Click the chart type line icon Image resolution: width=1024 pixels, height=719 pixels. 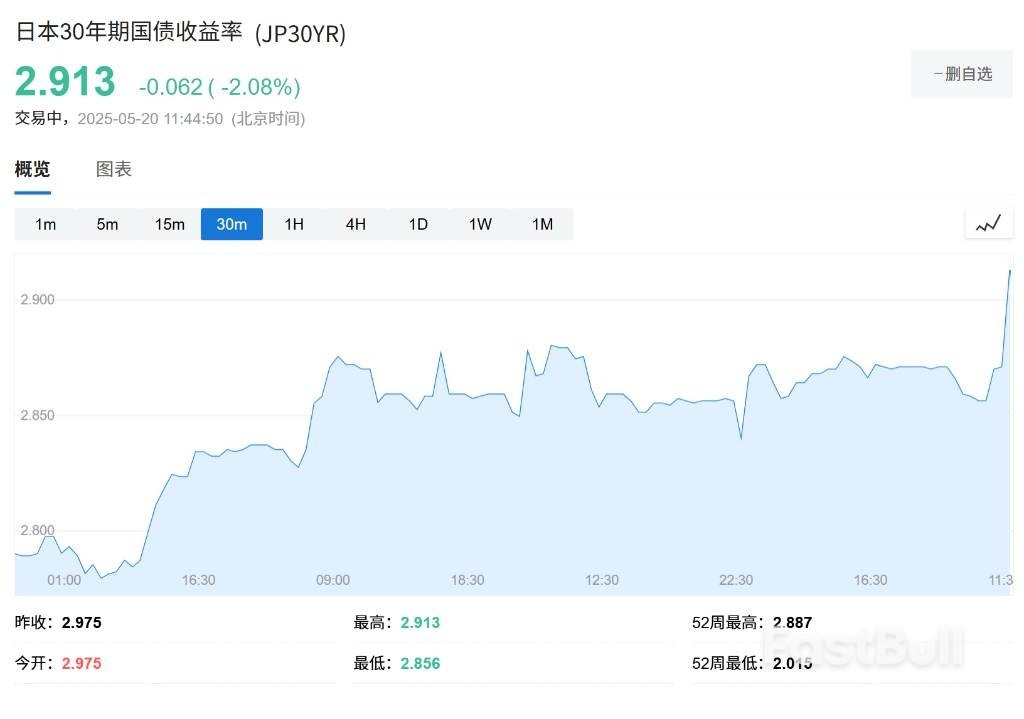tap(988, 224)
